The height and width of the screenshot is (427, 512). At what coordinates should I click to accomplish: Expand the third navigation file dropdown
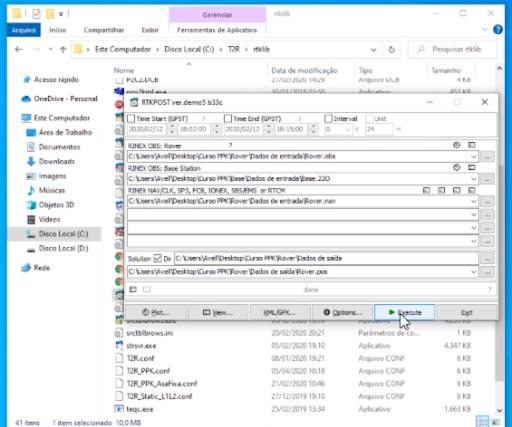(474, 228)
